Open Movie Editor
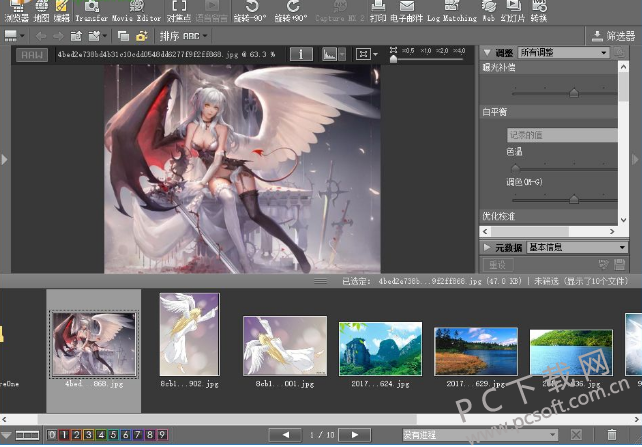Image resolution: width=642 pixels, height=447 pixels. pos(136,11)
